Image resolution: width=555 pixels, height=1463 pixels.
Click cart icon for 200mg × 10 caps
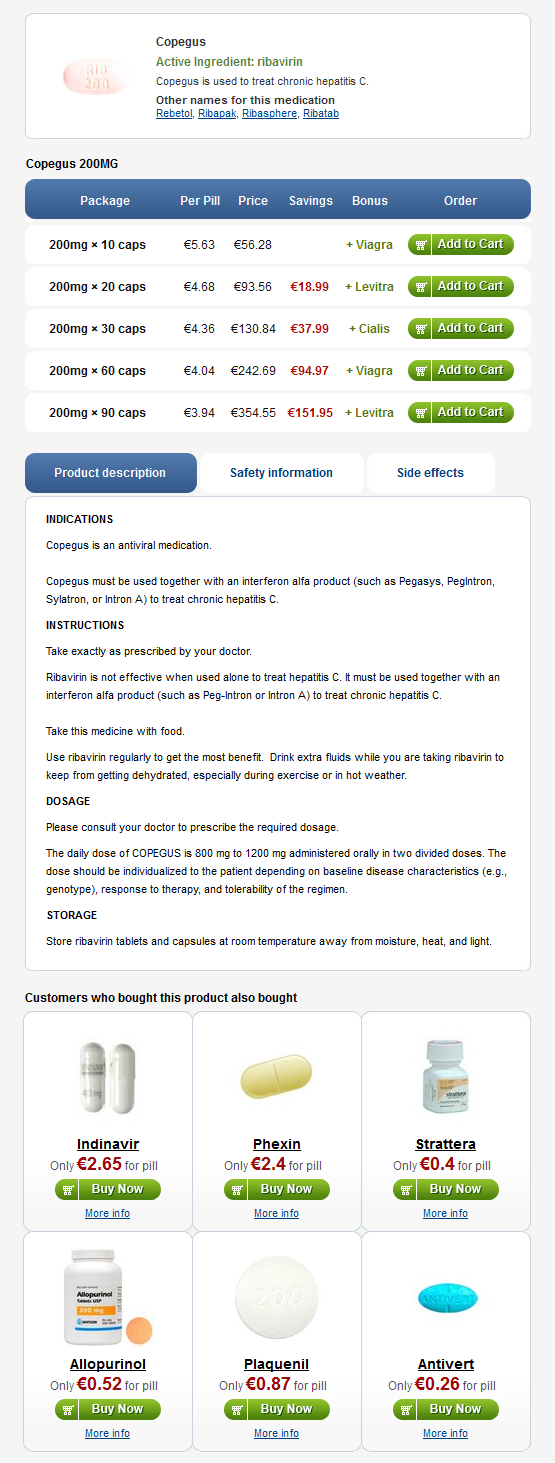[x=421, y=244]
